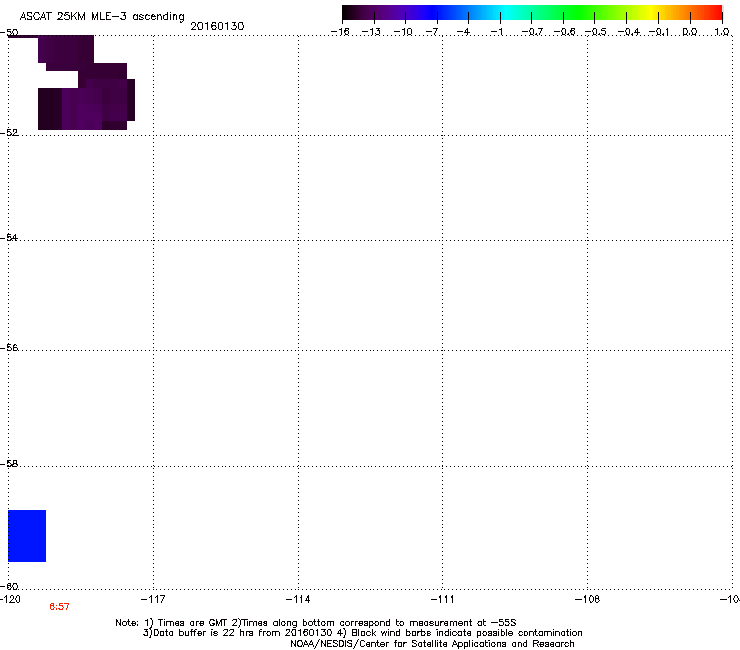Click the NOAA/NESDIS credit line

point(432,644)
